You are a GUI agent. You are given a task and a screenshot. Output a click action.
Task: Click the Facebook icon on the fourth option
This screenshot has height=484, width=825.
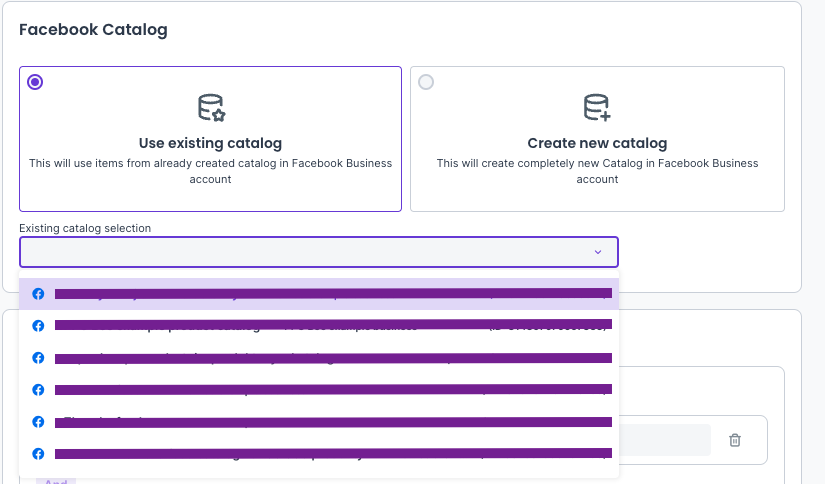point(38,389)
